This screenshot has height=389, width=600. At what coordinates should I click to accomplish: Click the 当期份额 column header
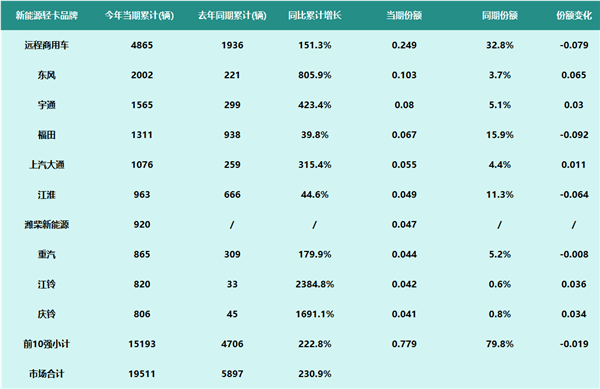[x=404, y=15]
